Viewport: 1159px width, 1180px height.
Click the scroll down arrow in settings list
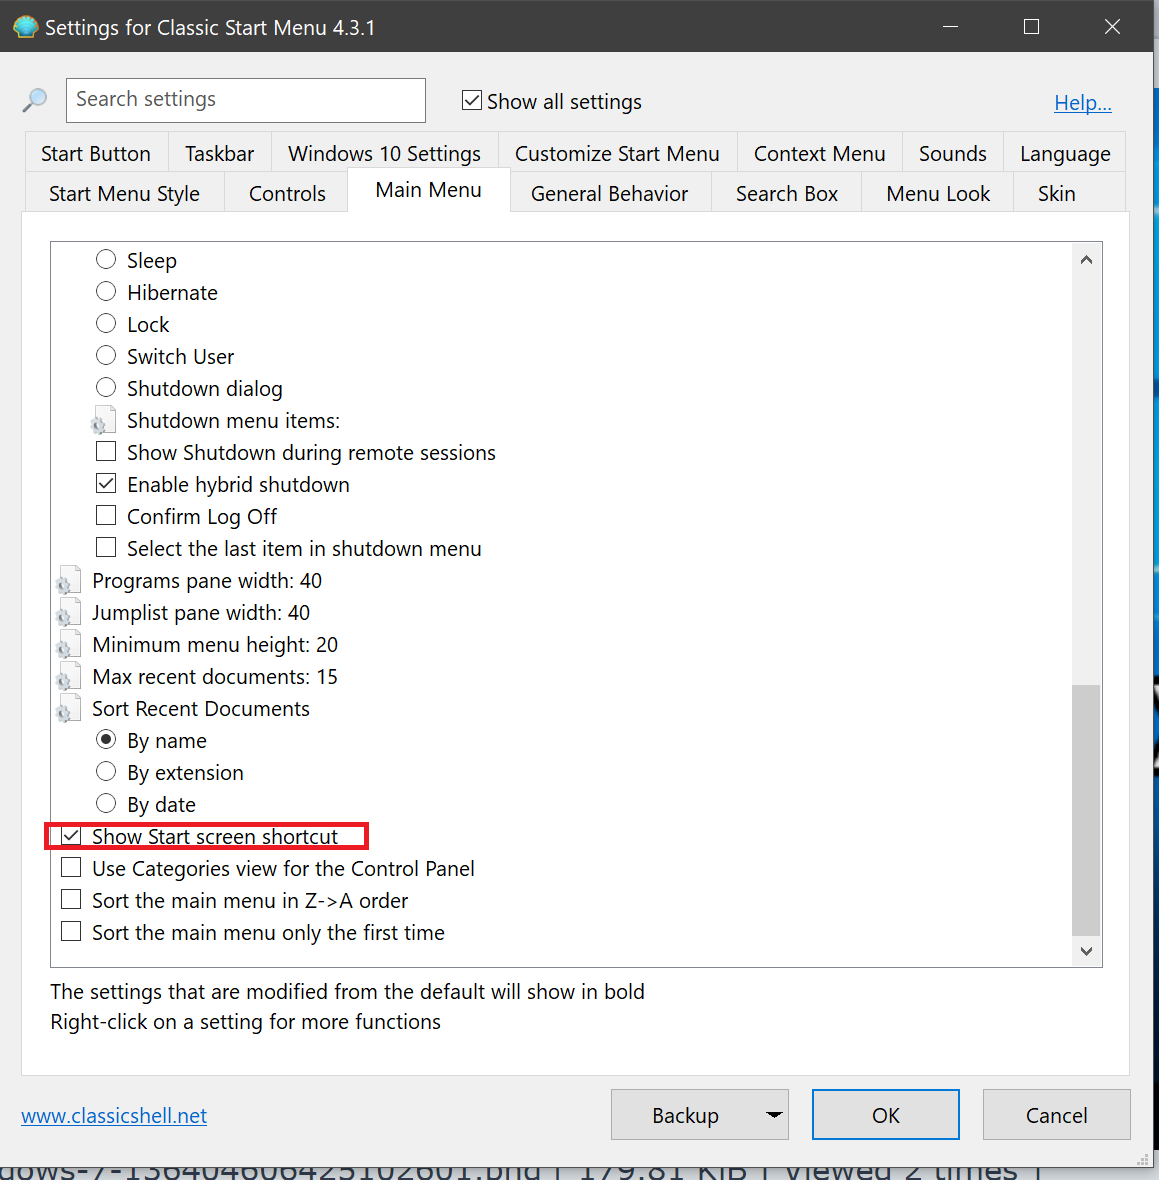[x=1086, y=951]
